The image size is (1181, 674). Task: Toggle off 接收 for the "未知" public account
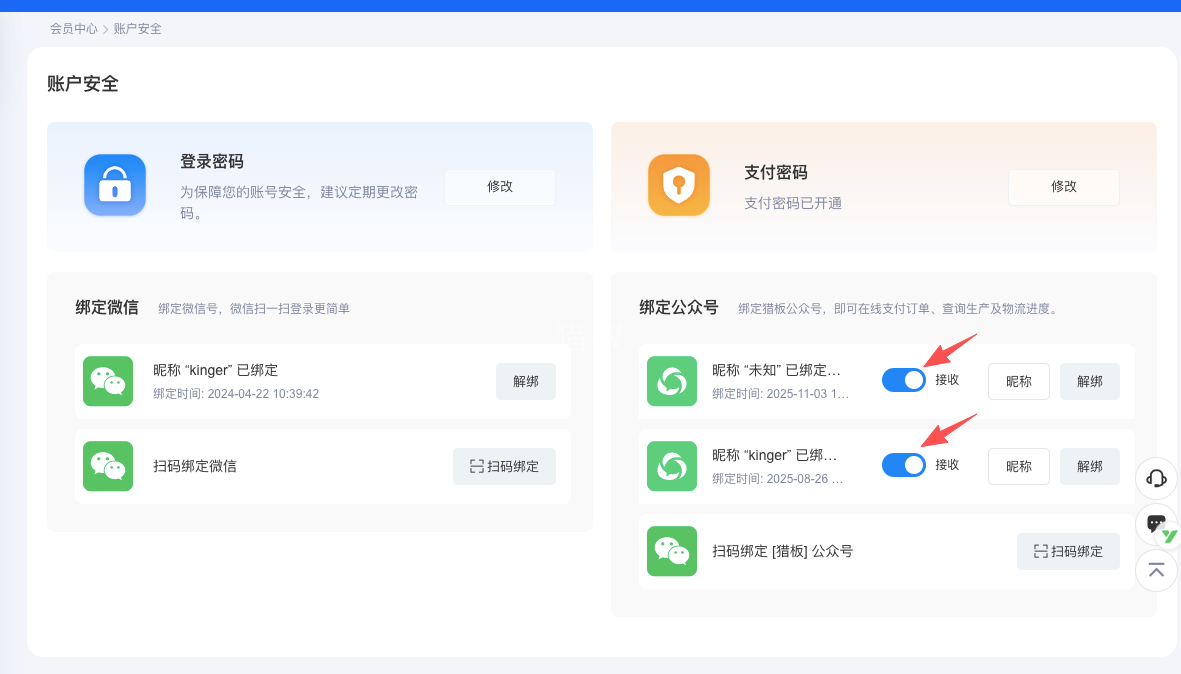(x=903, y=380)
